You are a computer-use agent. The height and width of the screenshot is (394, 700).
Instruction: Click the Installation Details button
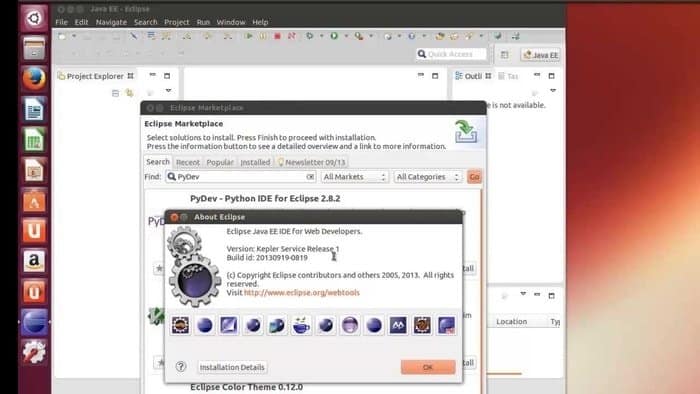232,367
